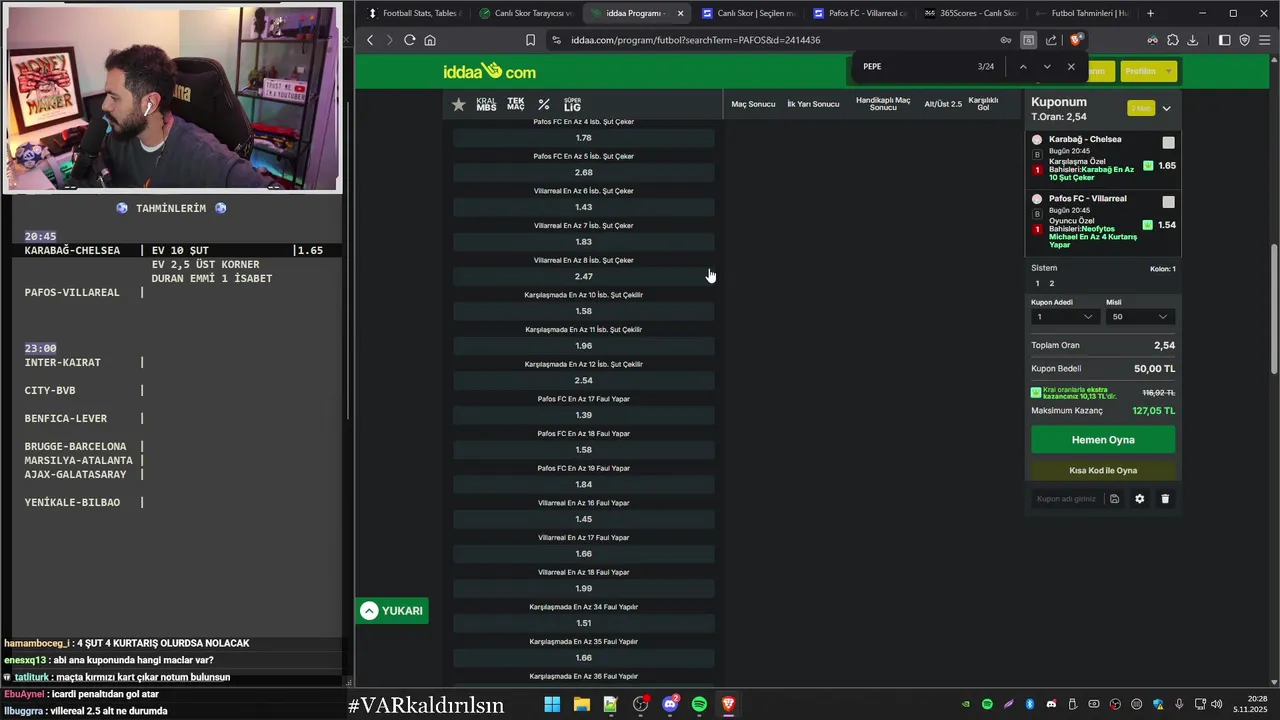Tick the Karabağ - Chelsea coupon checkbox
The image size is (1280, 720).
click(1168, 143)
